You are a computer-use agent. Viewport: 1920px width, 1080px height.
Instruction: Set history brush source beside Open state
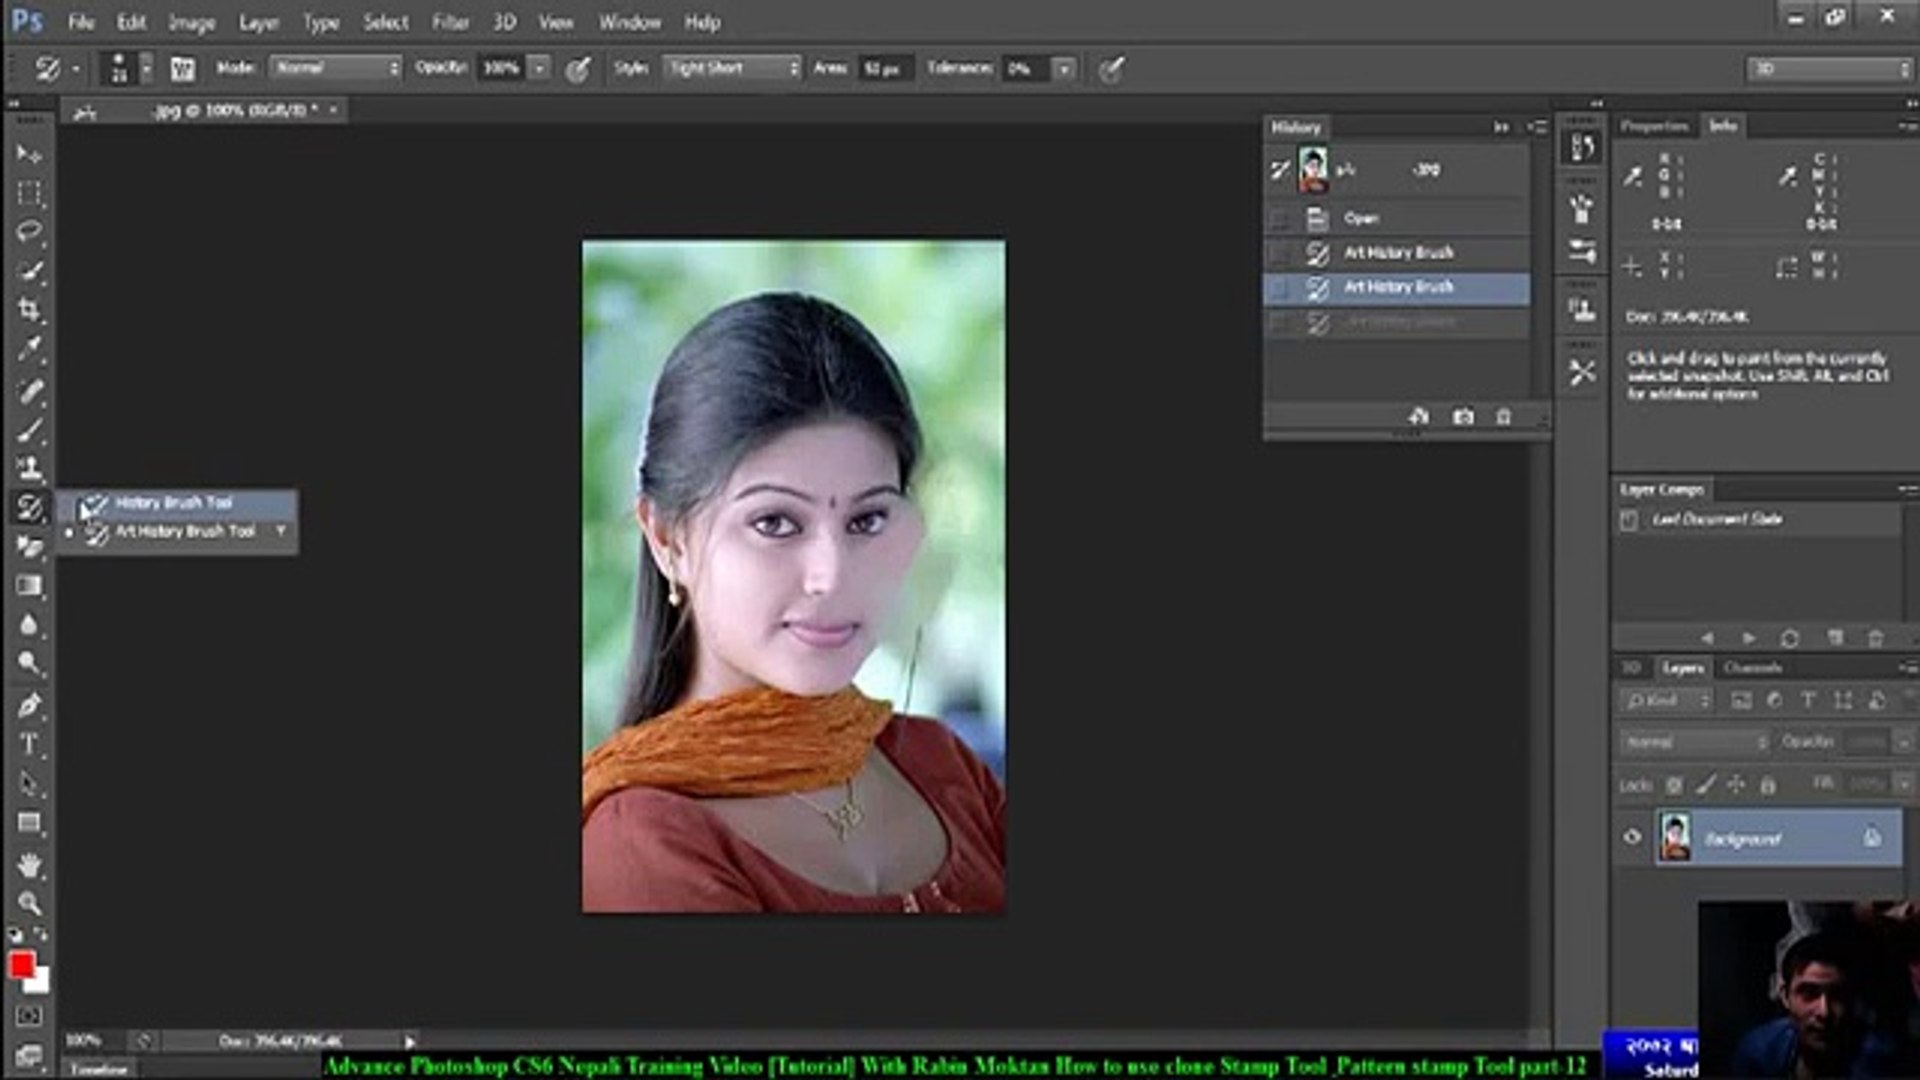pyautogui.click(x=1279, y=218)
